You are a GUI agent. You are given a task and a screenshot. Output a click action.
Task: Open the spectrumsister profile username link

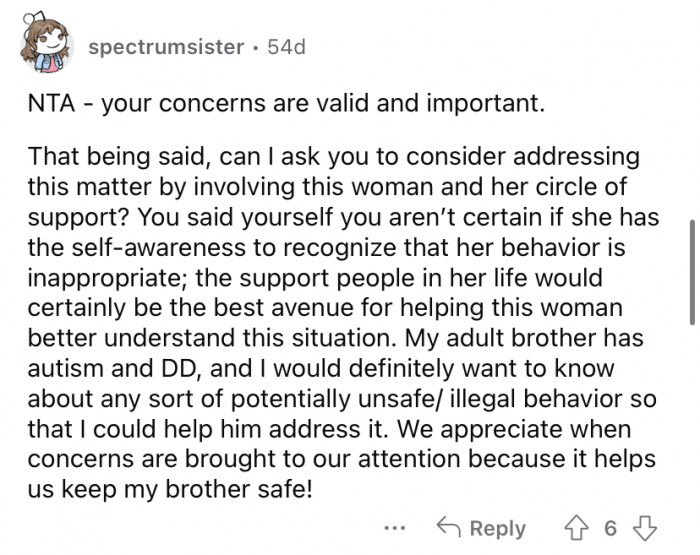[x=165, y=47]
